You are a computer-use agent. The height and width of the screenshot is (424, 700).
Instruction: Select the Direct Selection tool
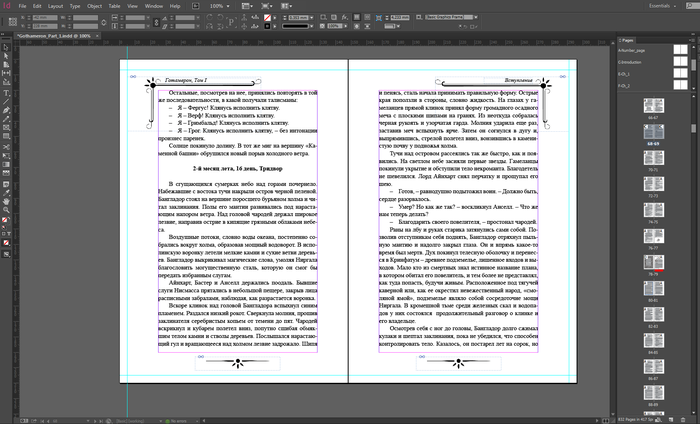point(5,57)
